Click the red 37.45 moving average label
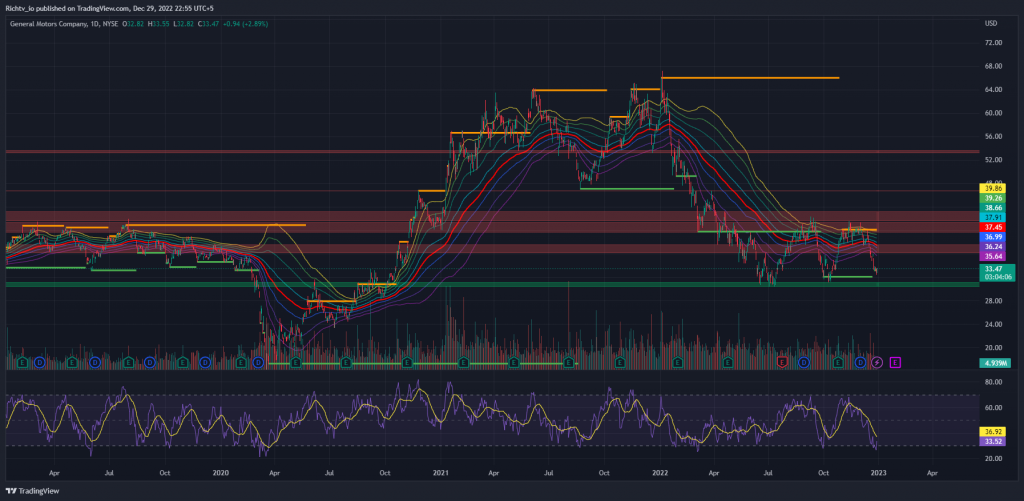This screenshot has height=501, width=1024. (x=994, y=227)
